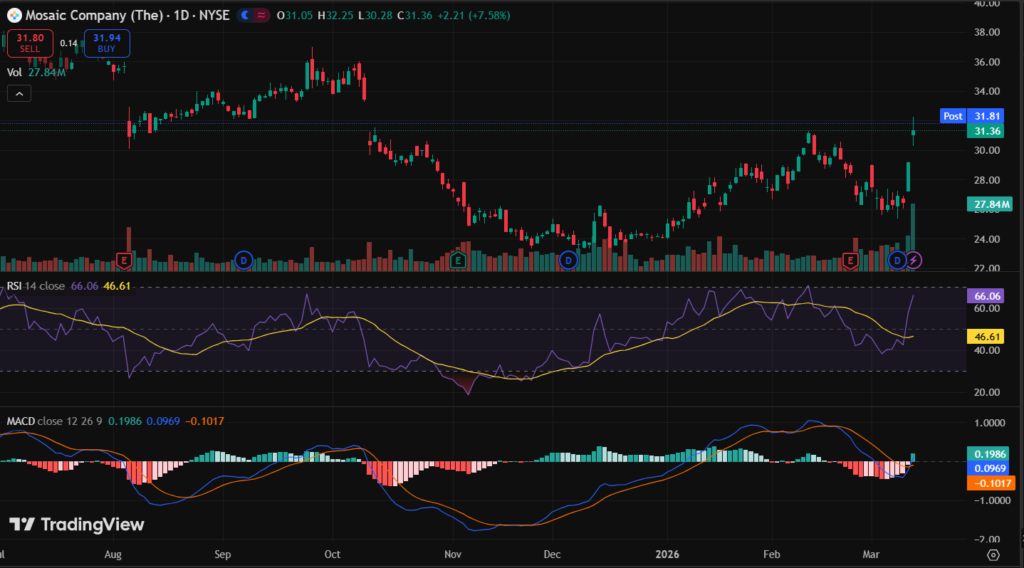Click the purple lightning bolt event marker
This screenshot has width=1024, height=568.
click(x=913, y=260)
